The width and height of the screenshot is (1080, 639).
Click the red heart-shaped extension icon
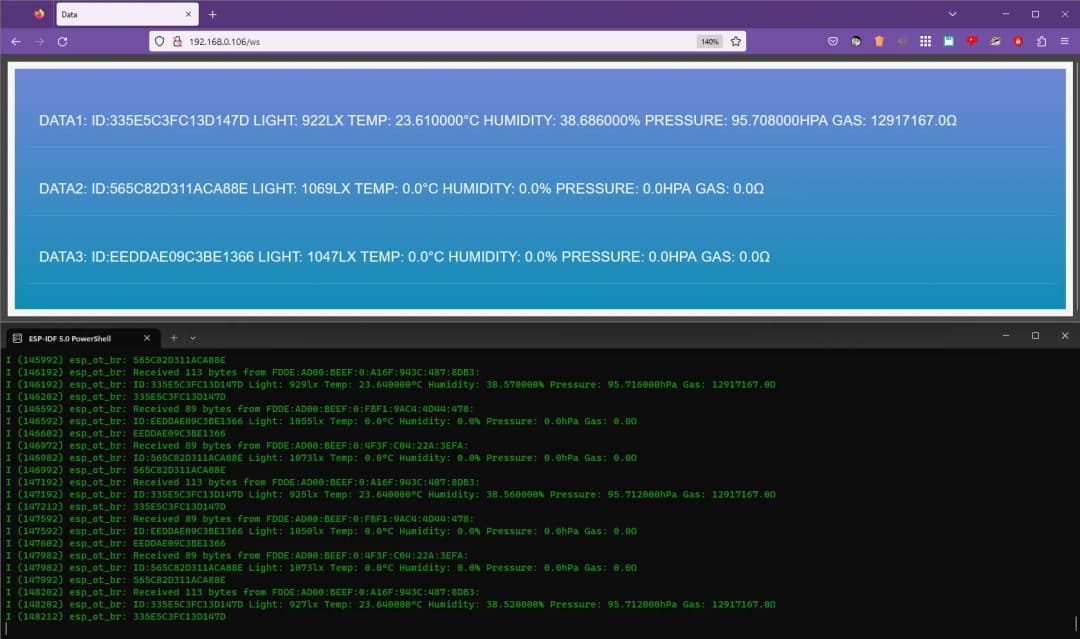pyautogui.click(x=972, y=41)
